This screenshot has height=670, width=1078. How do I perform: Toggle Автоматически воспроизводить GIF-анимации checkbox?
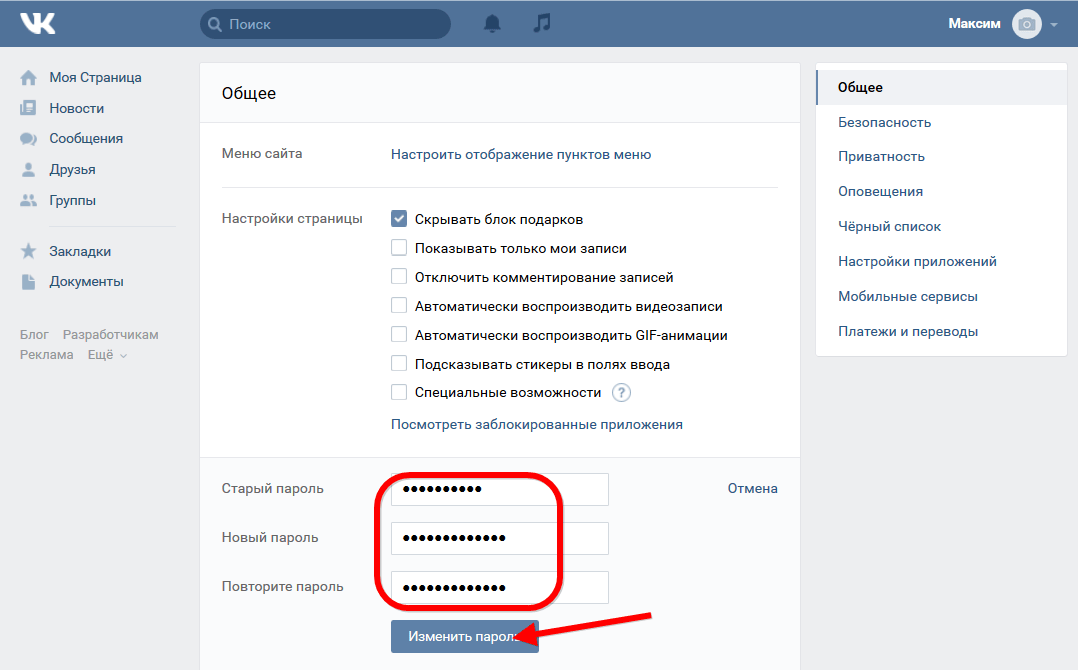click(399, 334)
